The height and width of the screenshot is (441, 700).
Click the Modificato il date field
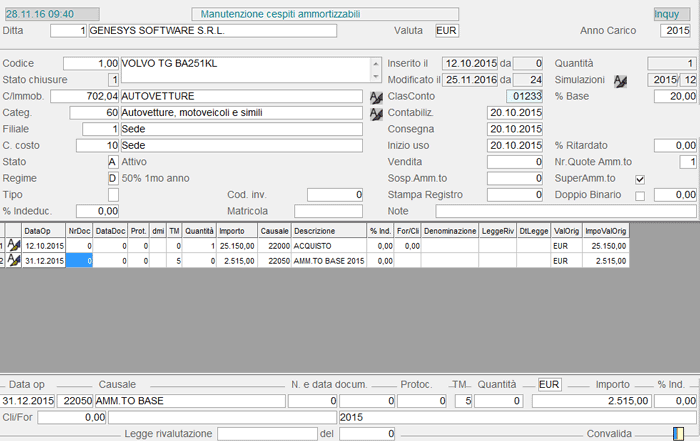[470, 80]
